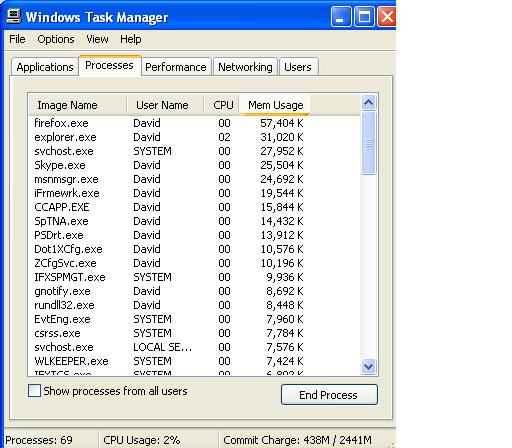Image resolution: width=512 pixels, height=448 pixels.
Task: Click the 31,020 K memory value
Action: [282, 137]
